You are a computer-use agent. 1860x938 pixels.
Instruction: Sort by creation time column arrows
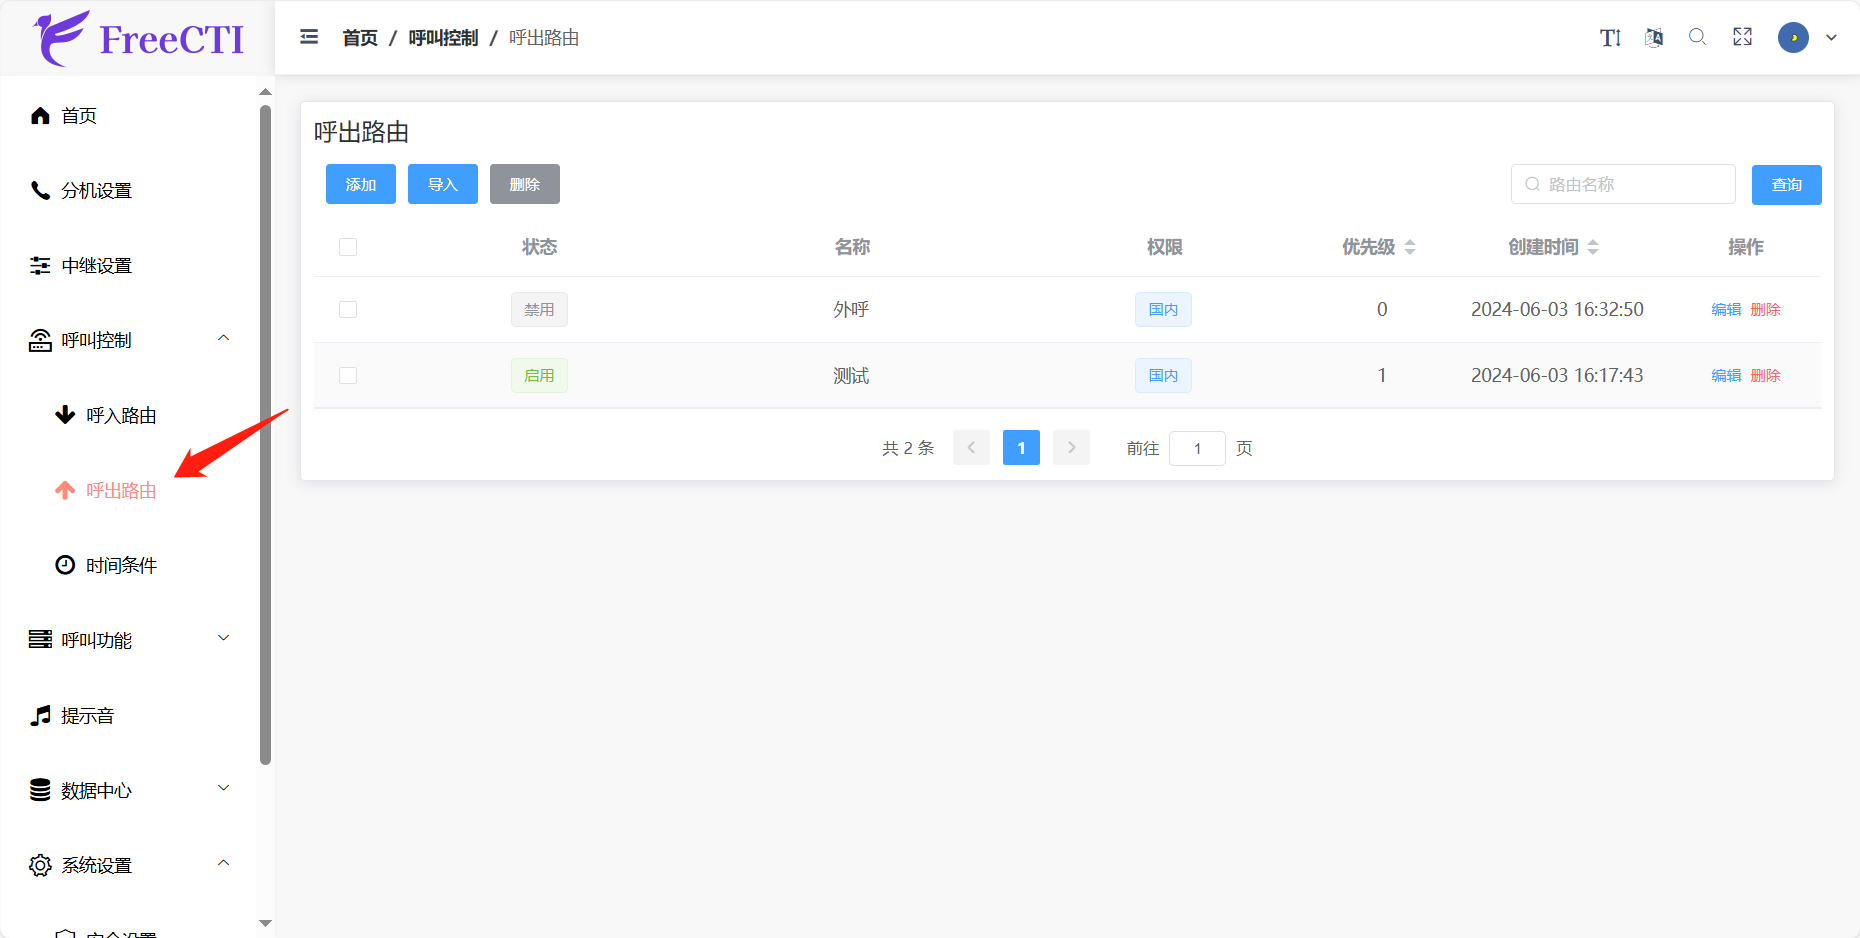pos(1593,247)
